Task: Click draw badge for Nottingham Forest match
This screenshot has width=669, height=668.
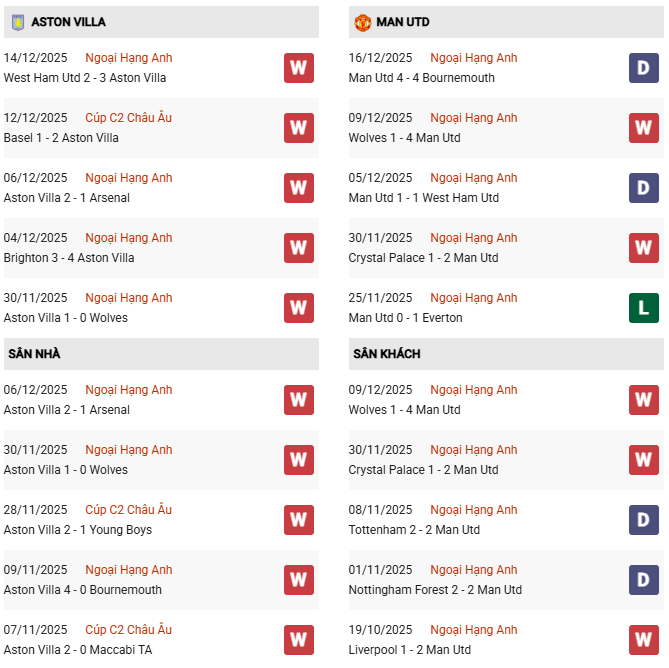Action: point(643,580)
